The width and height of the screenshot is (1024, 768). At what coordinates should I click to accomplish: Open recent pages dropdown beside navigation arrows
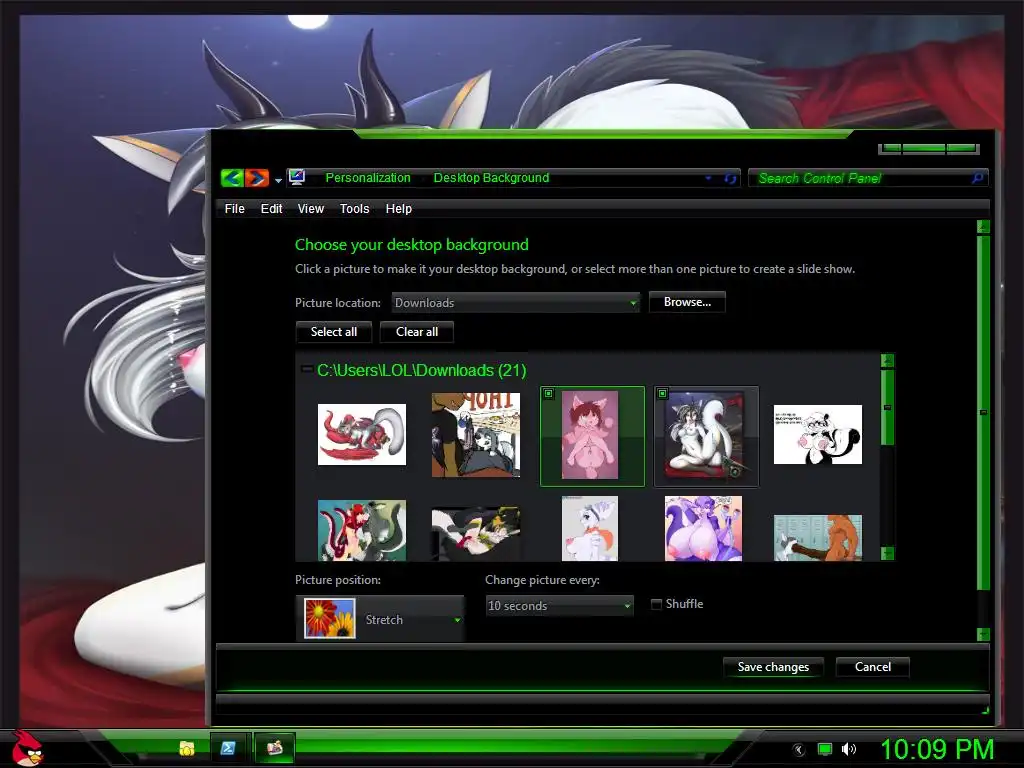click(x=278, y=180)
